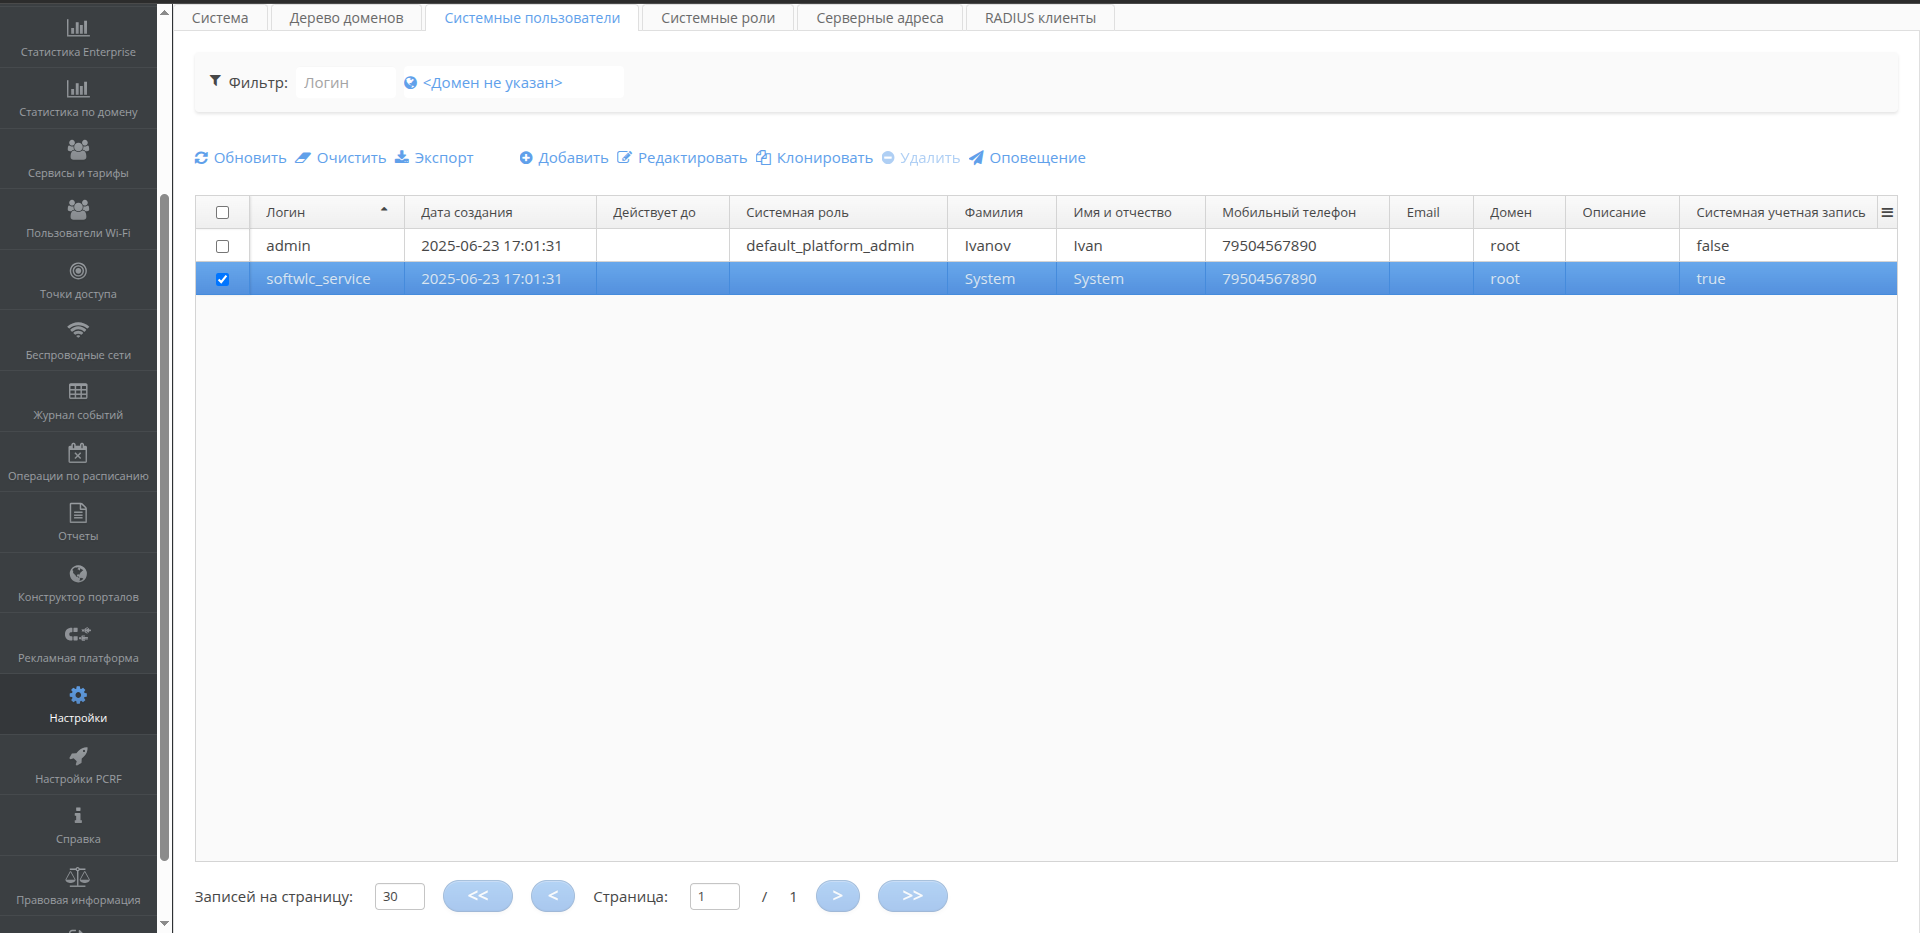This screenshot has height=933, width=1920.
Task: Select Системные пользователи tab
Action: tap(532, 18)
